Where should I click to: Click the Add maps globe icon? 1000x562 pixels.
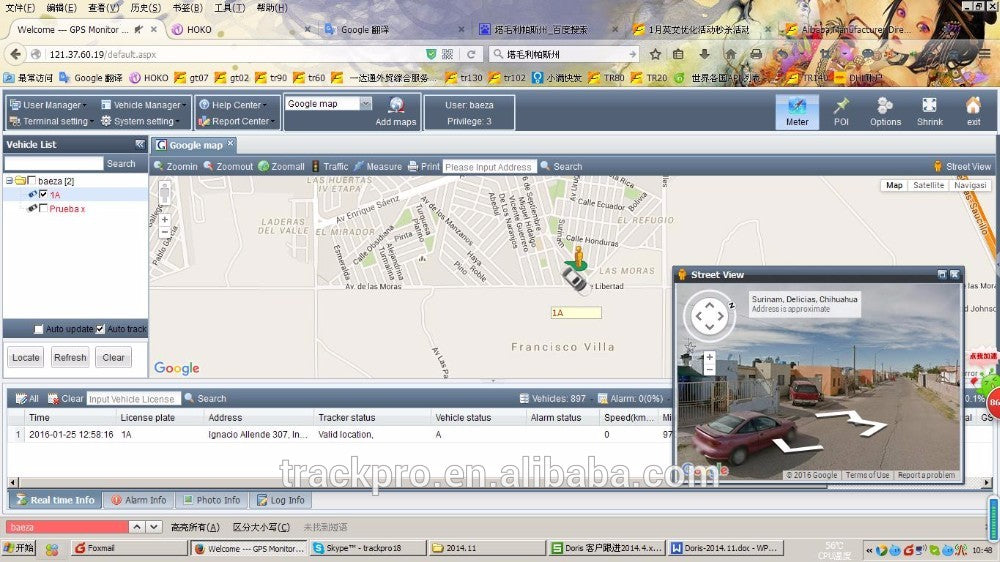[396, 106]
